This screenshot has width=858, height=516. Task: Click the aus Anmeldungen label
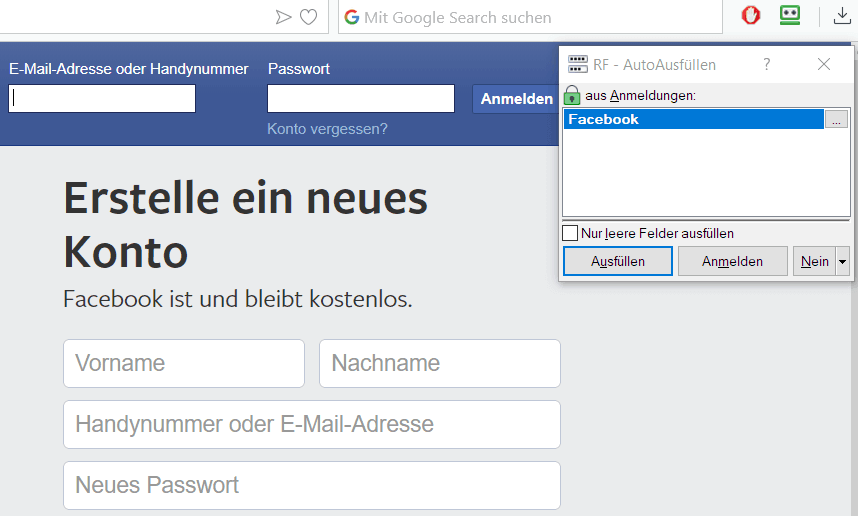(x=640, y=96)
